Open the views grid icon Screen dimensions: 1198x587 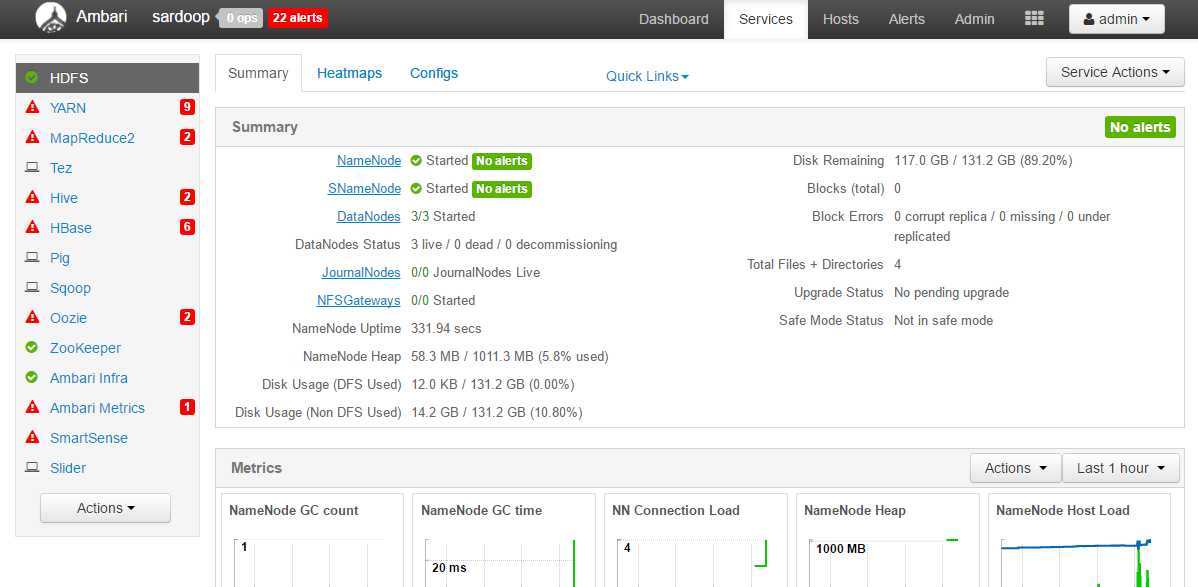1034,18
